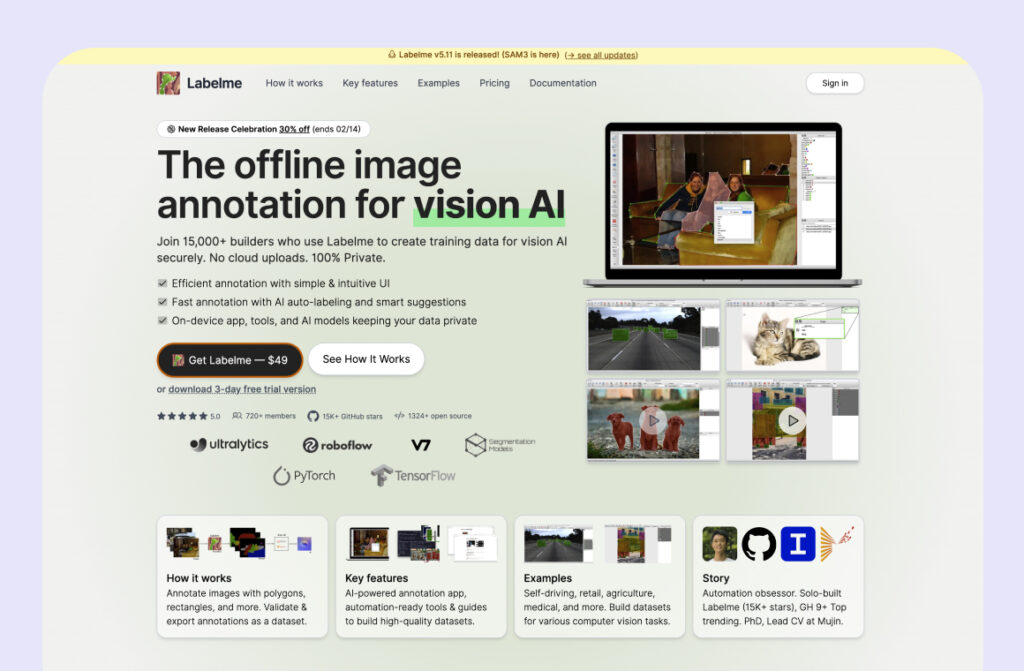
Task: Follow the download 3-day free trial link
Action: point(242,389)
